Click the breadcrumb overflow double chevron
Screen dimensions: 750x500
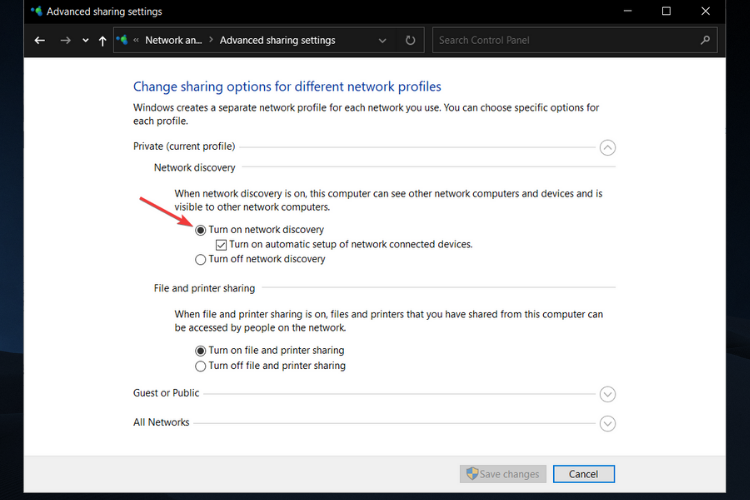[136, 40]
